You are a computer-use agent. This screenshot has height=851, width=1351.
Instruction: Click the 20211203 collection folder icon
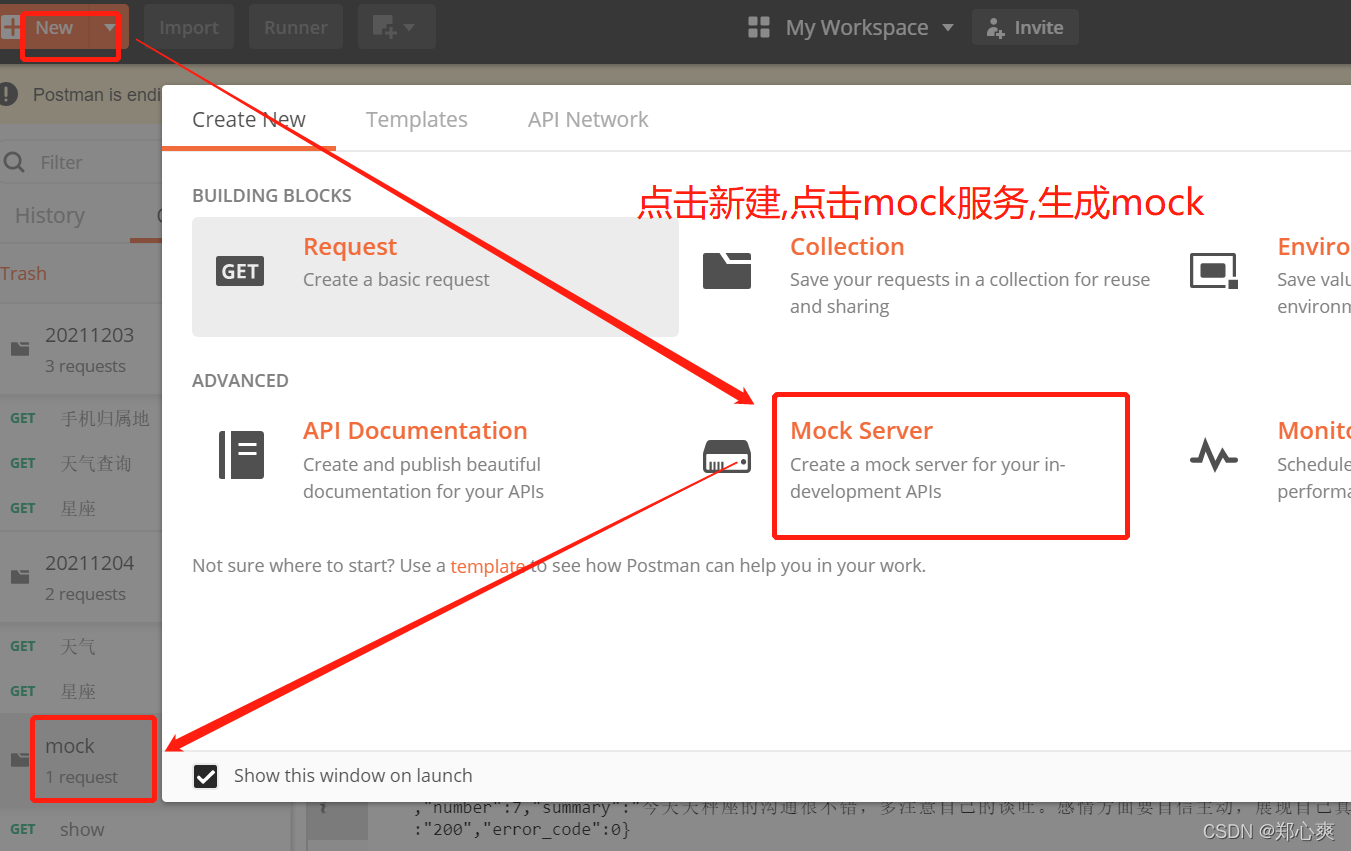click(x=20, y=349)
